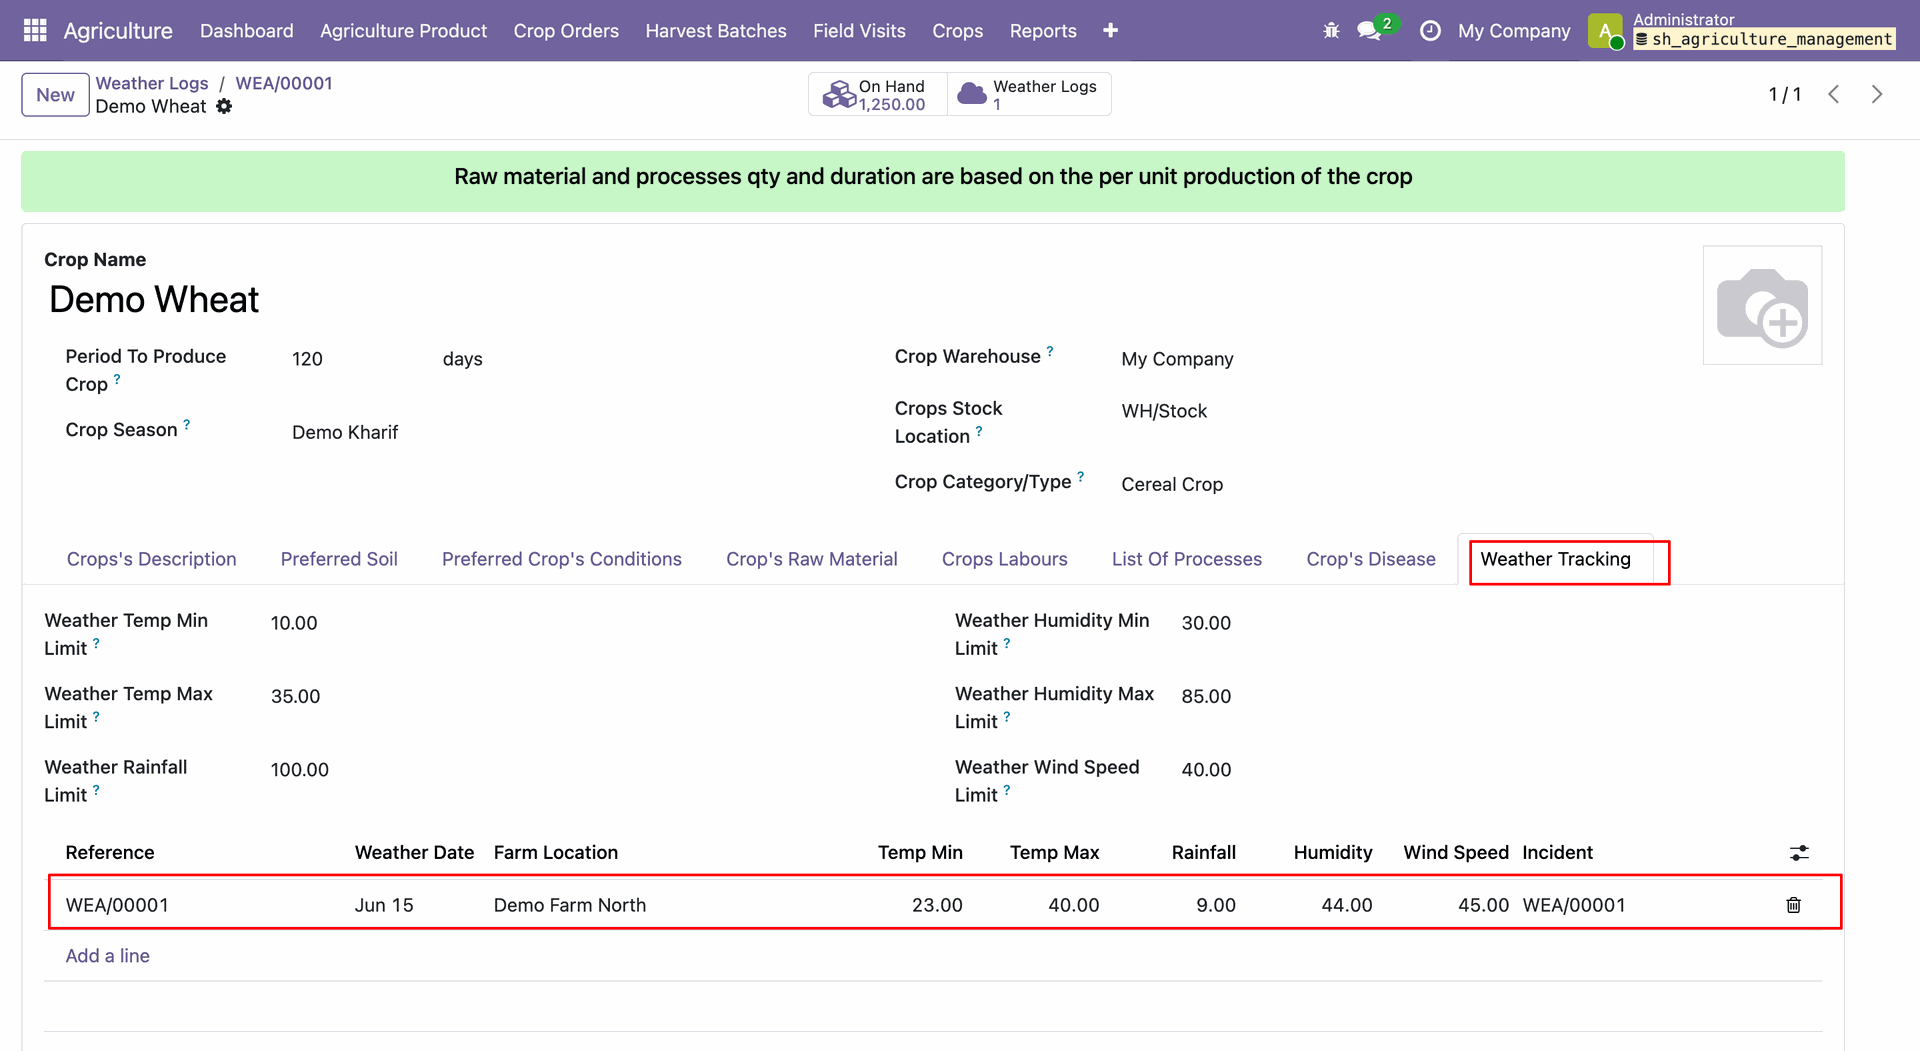The height and width of the screenshot is (1051, 1920).
Task: Switch to Preferred Soil tab
Action: click(x=339, y=559)
